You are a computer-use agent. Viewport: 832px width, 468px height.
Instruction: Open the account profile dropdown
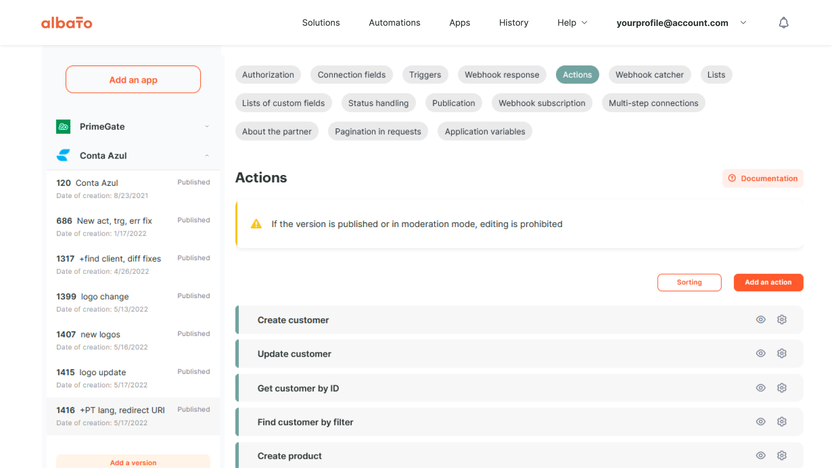[x=681, y=22]
